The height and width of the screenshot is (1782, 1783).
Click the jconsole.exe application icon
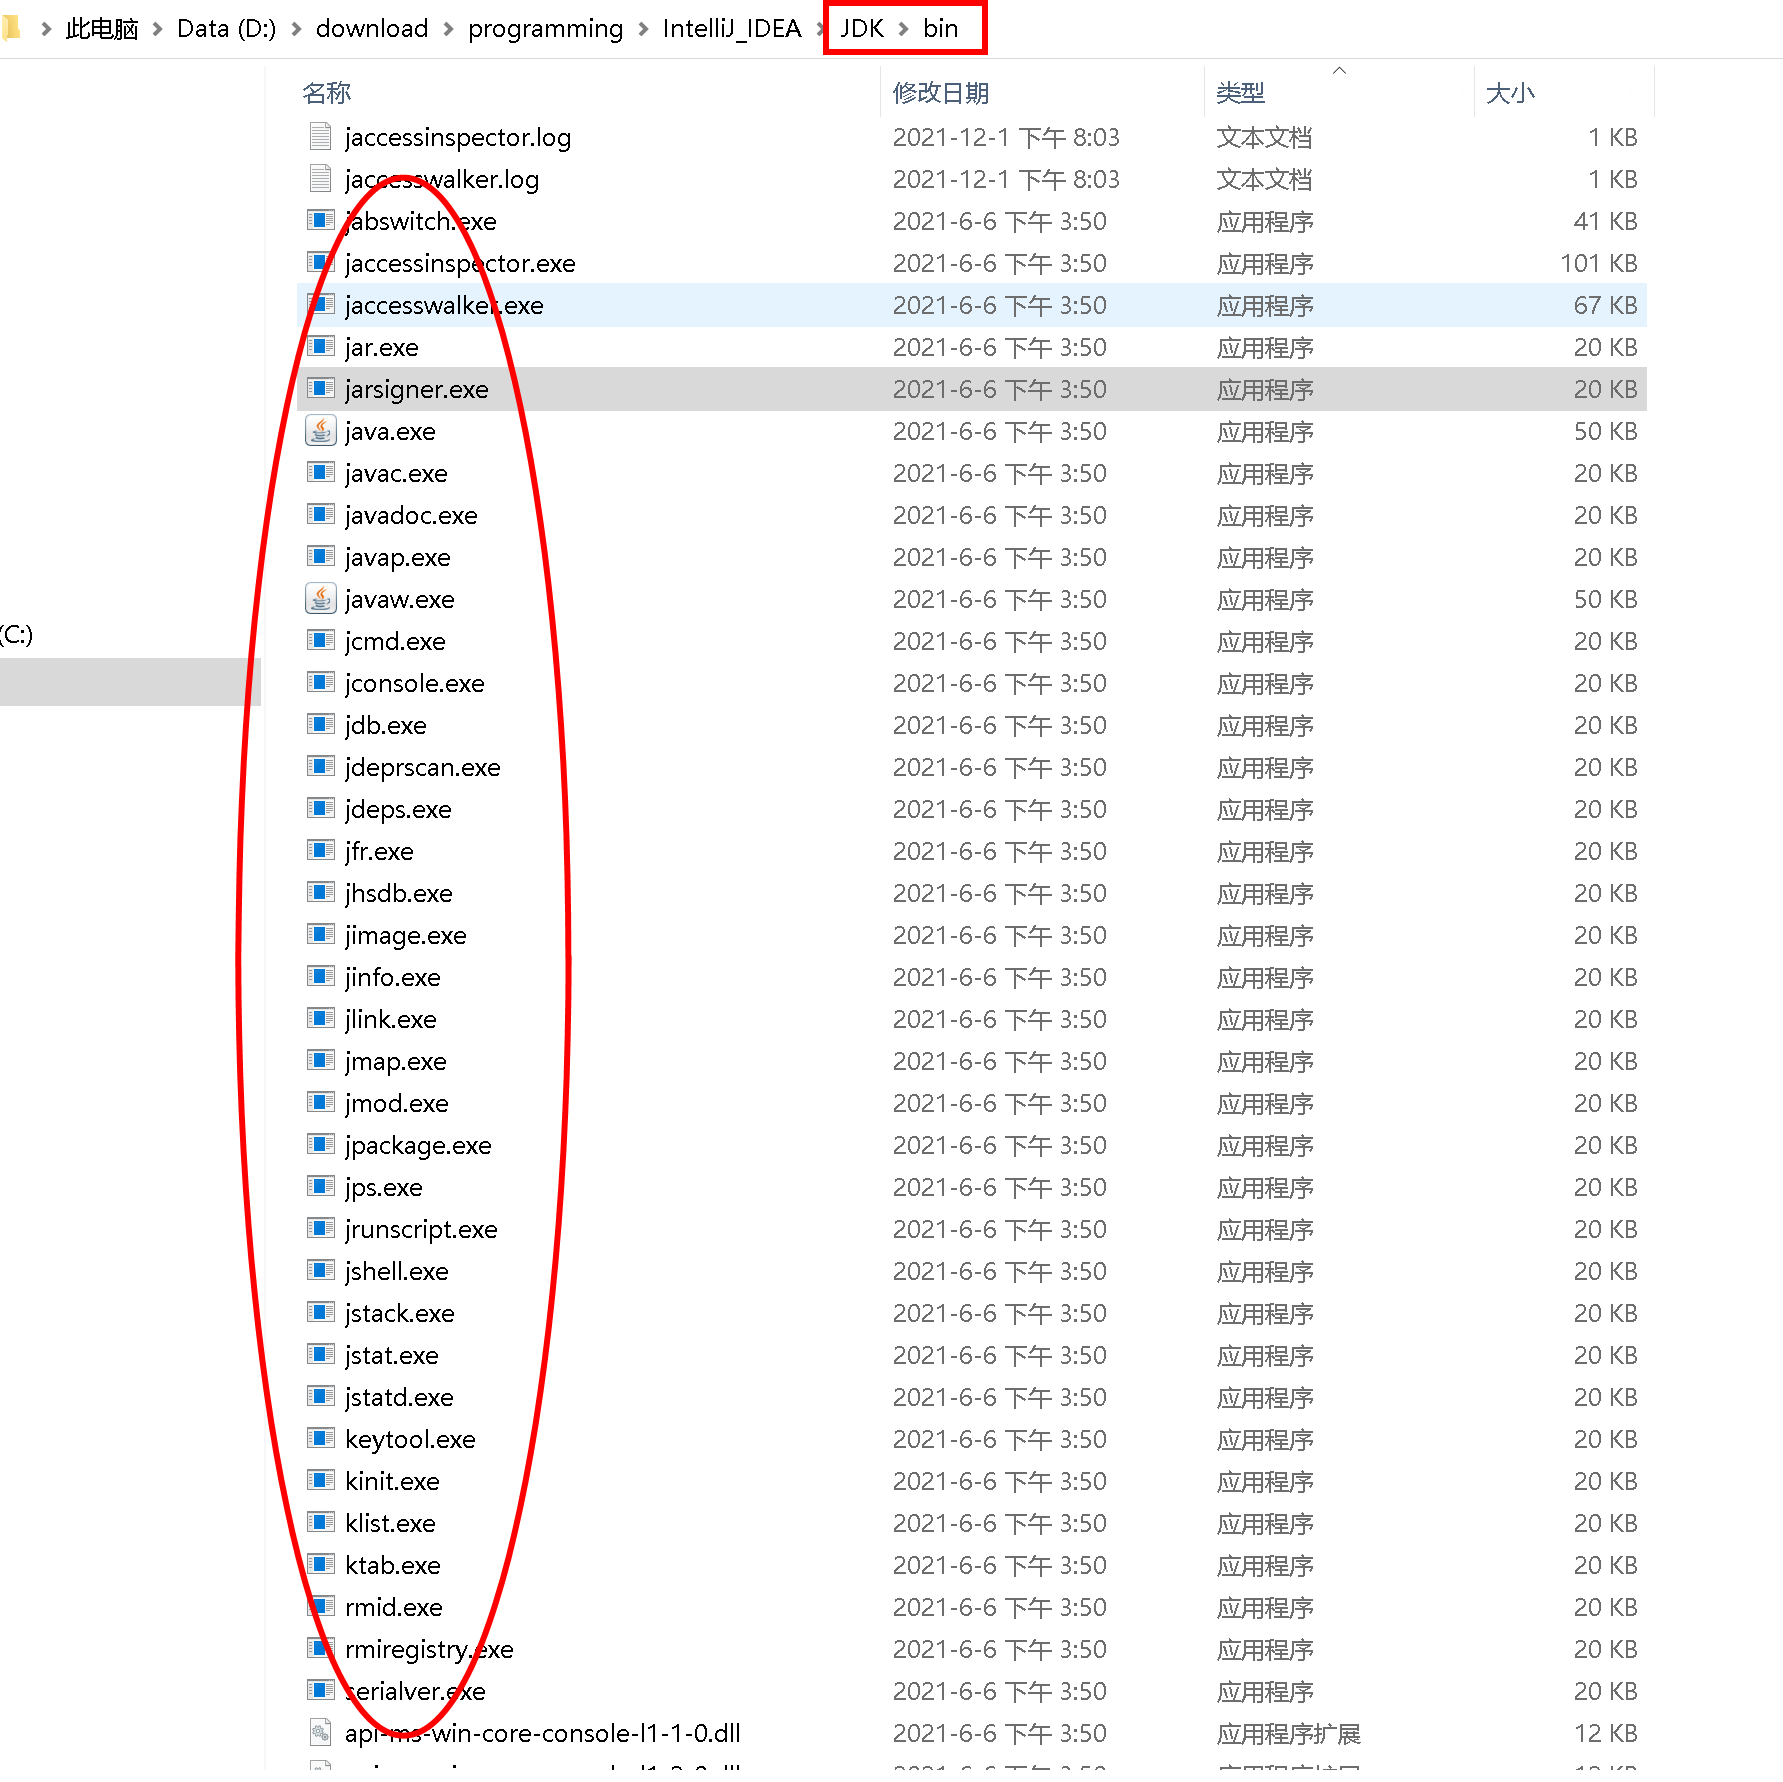click(320, 682)
